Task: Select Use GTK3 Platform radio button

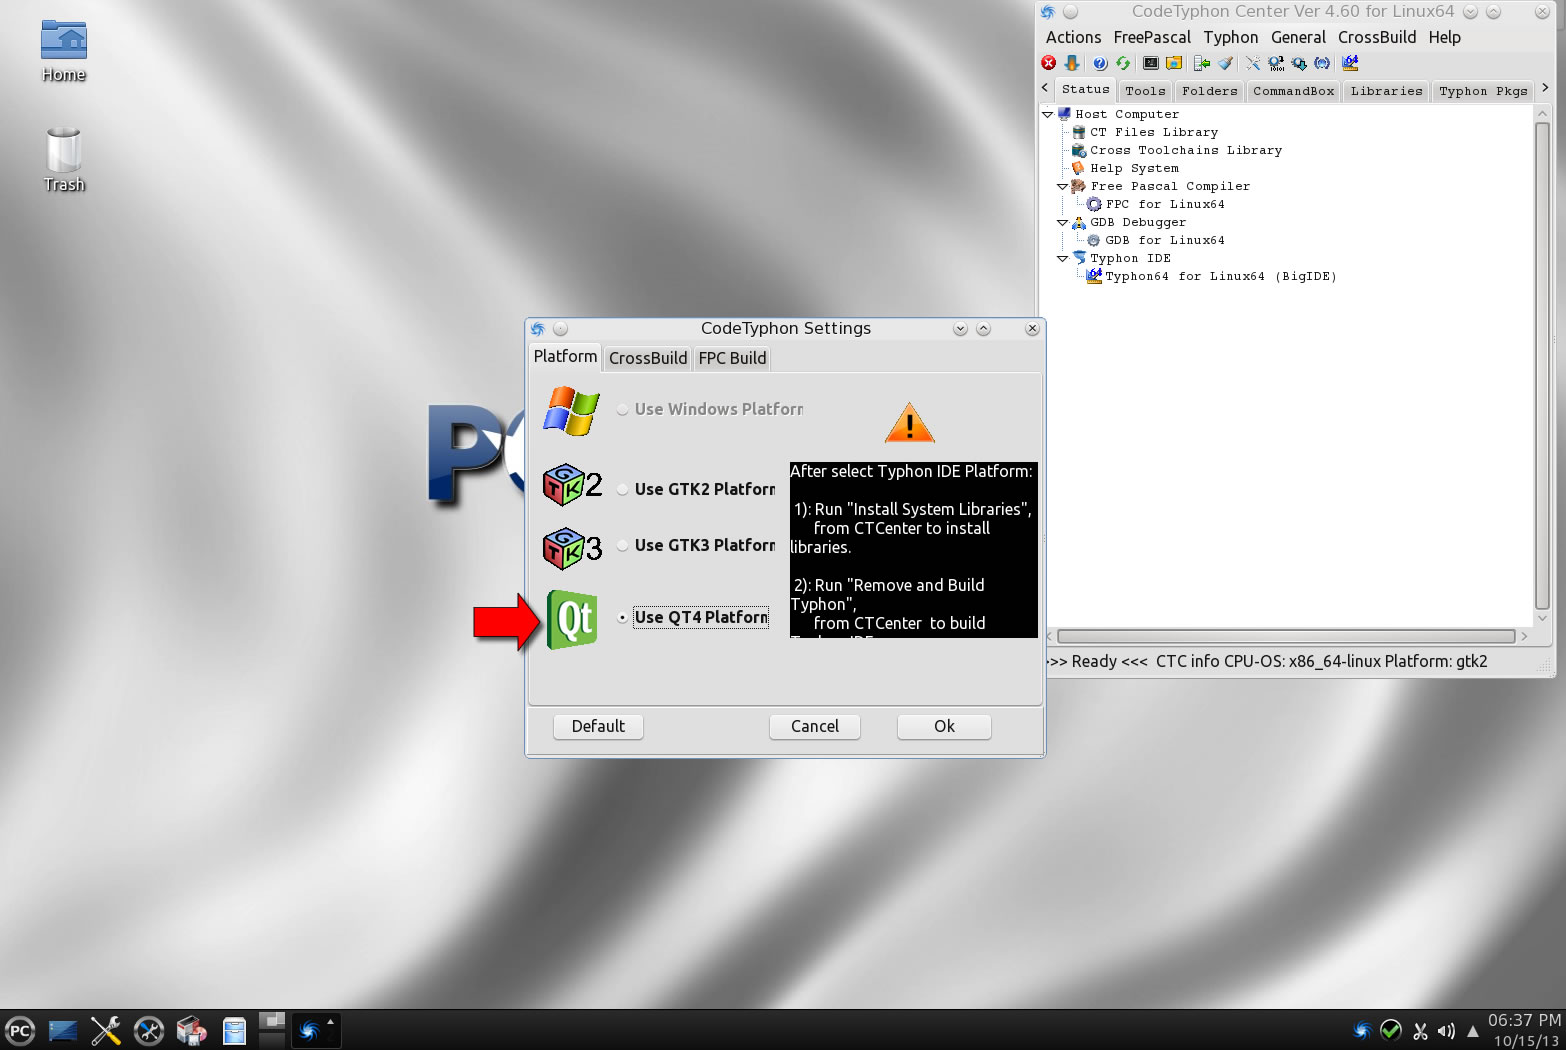Action: [623, 545]
